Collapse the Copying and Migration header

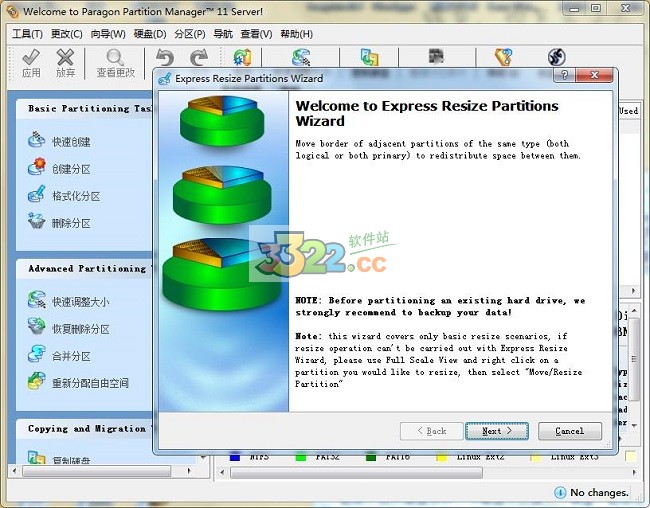(x=85, y=429)
